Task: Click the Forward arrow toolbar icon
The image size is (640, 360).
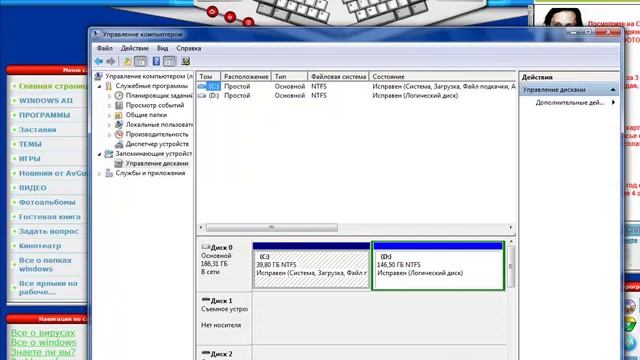Action: pos(111,61)
